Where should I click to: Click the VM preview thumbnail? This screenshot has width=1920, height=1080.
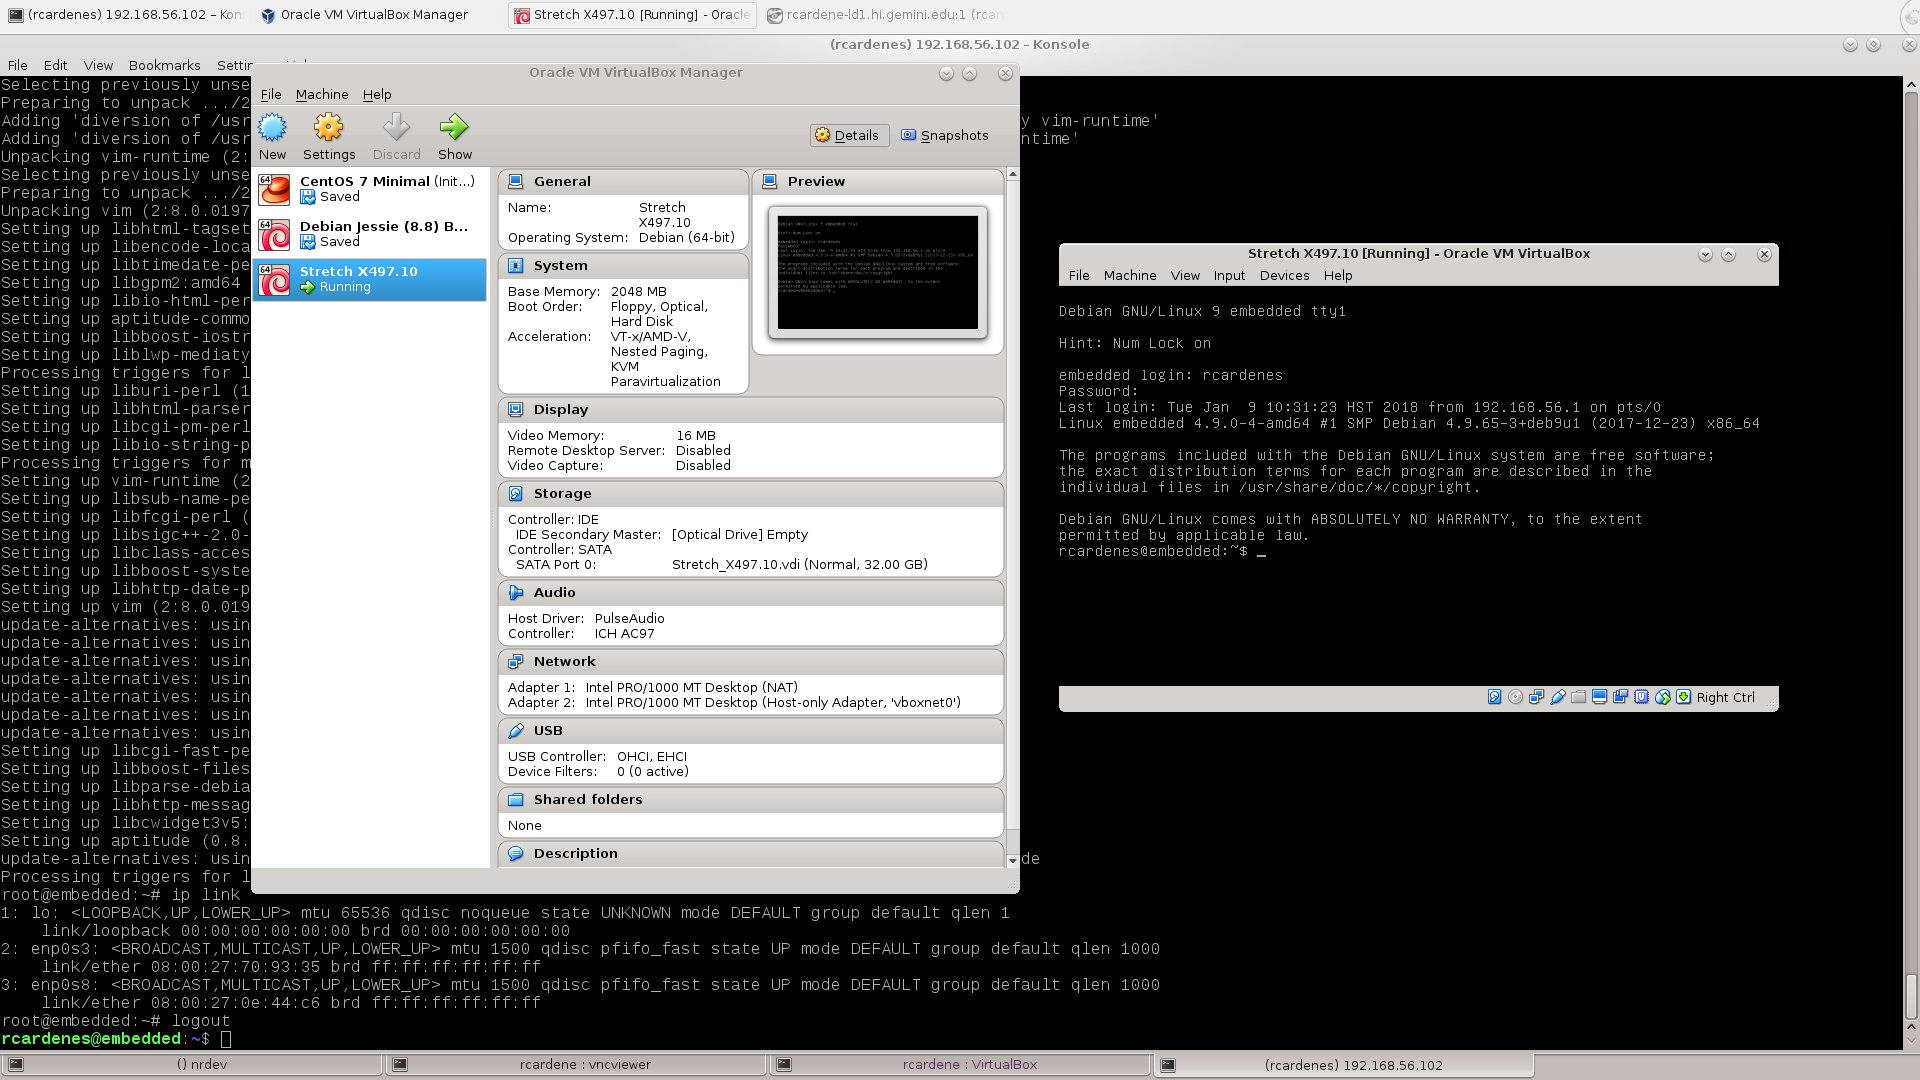(x=877, y=272)
